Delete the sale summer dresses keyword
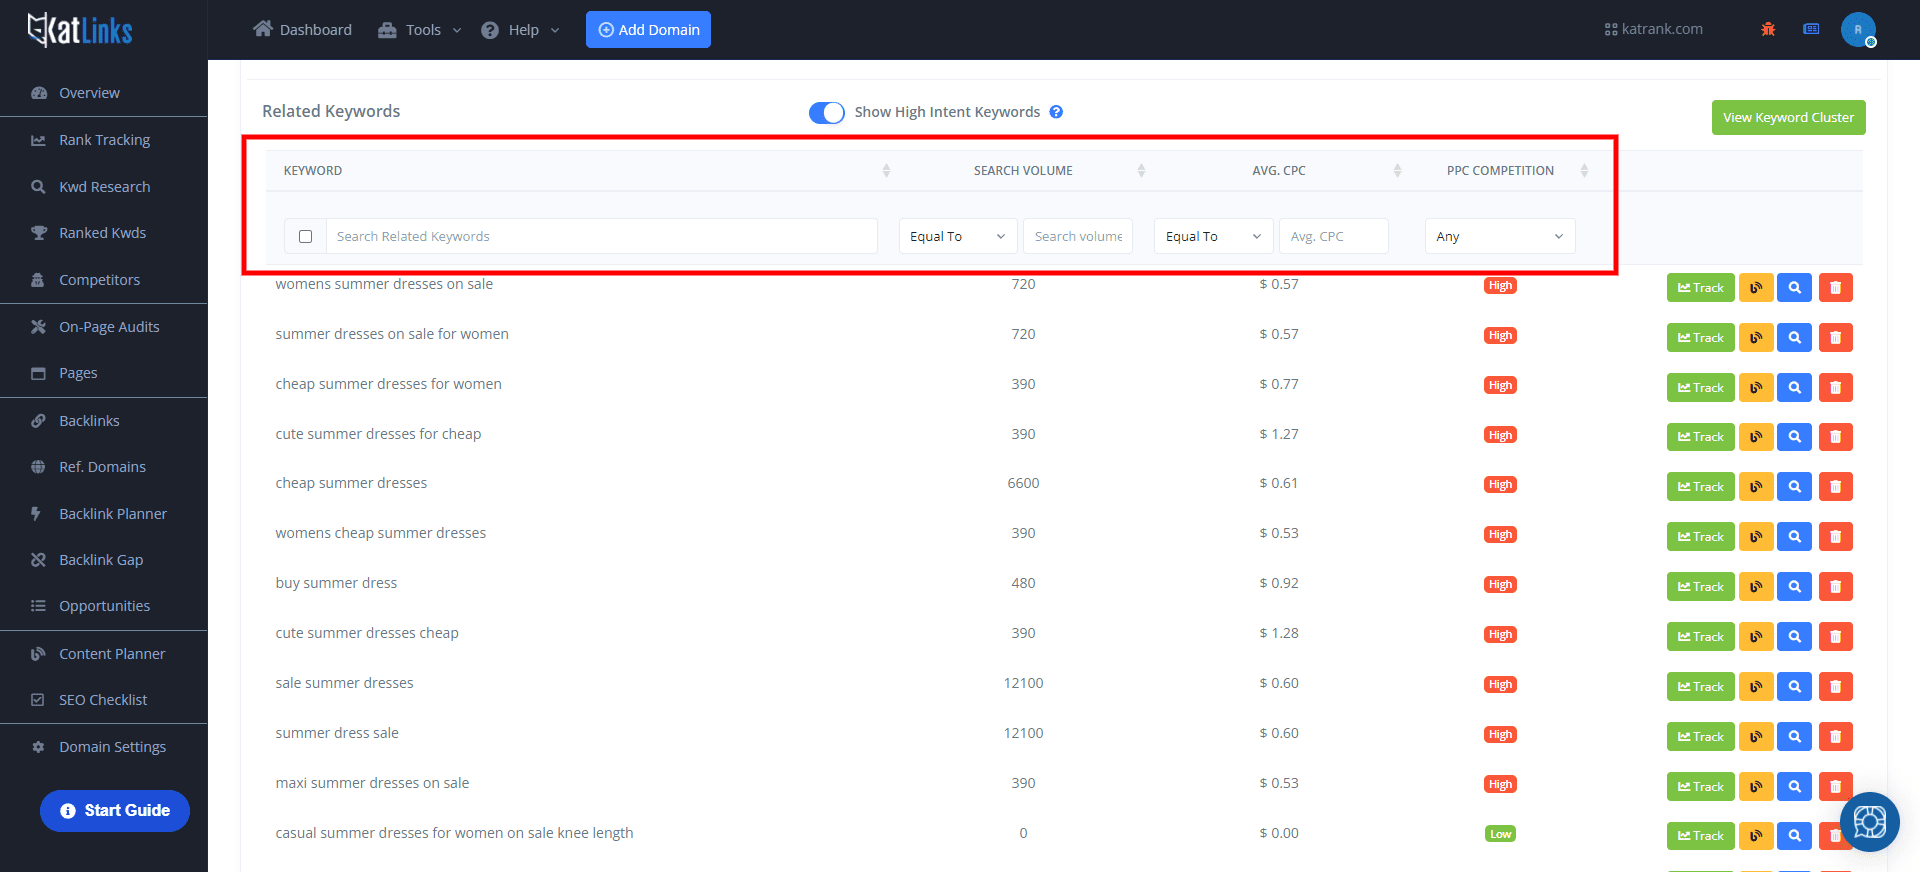Screen dimensions: 1920x872 (1835, 687)
